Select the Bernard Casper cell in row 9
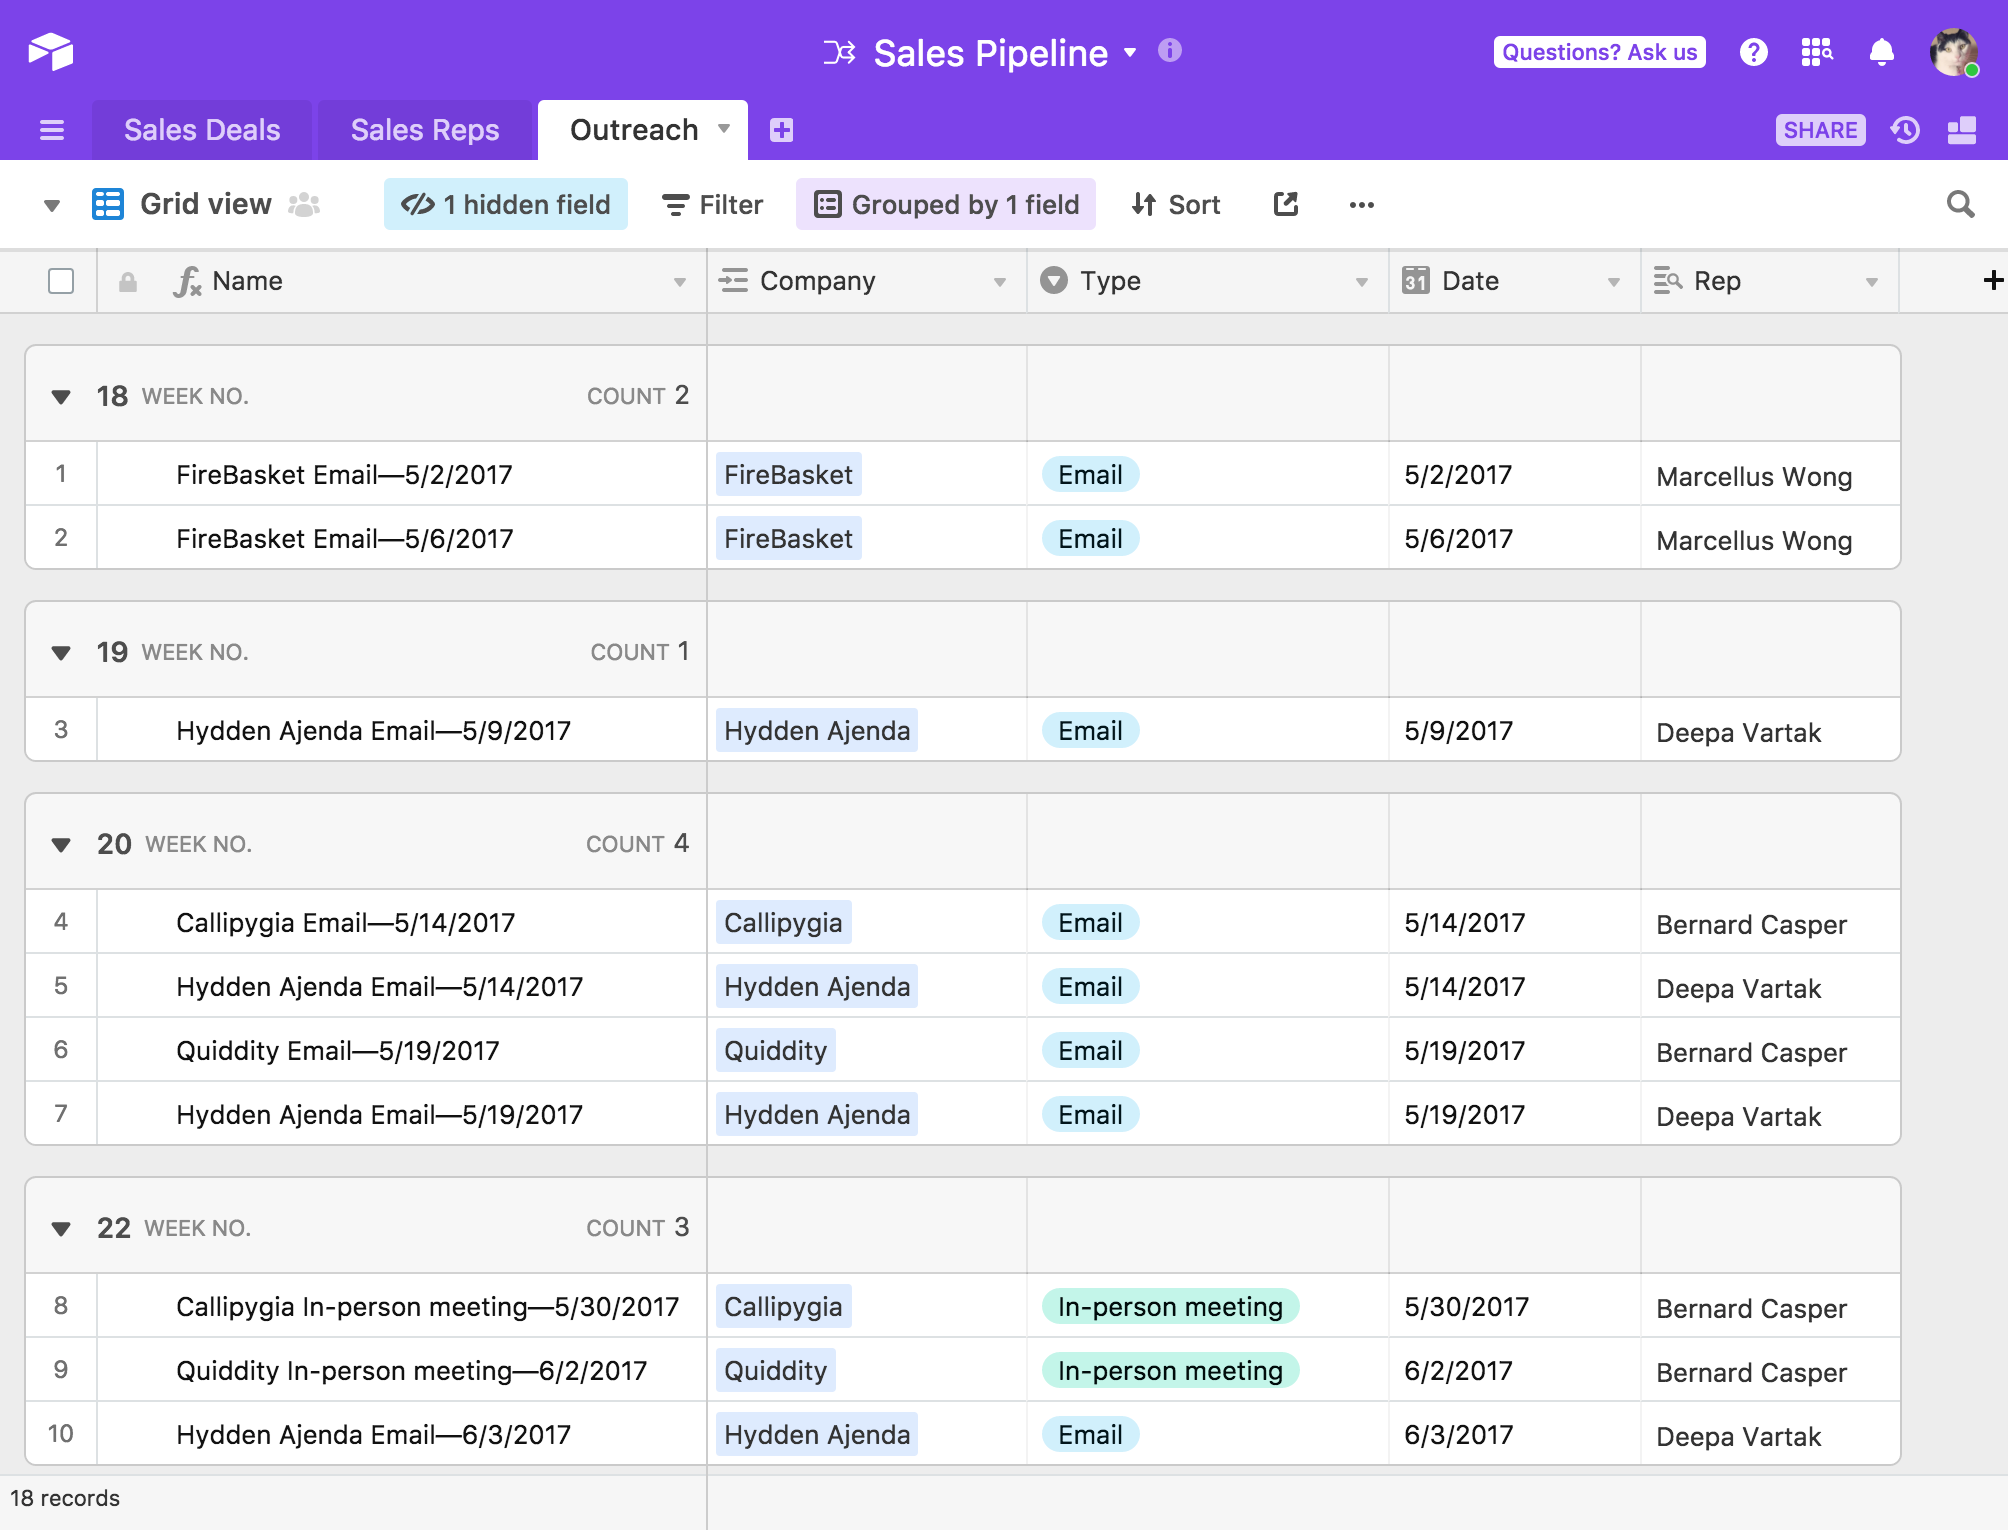The width and height of the screenshot is (2008, 1530). (x=1770, y=1370)
